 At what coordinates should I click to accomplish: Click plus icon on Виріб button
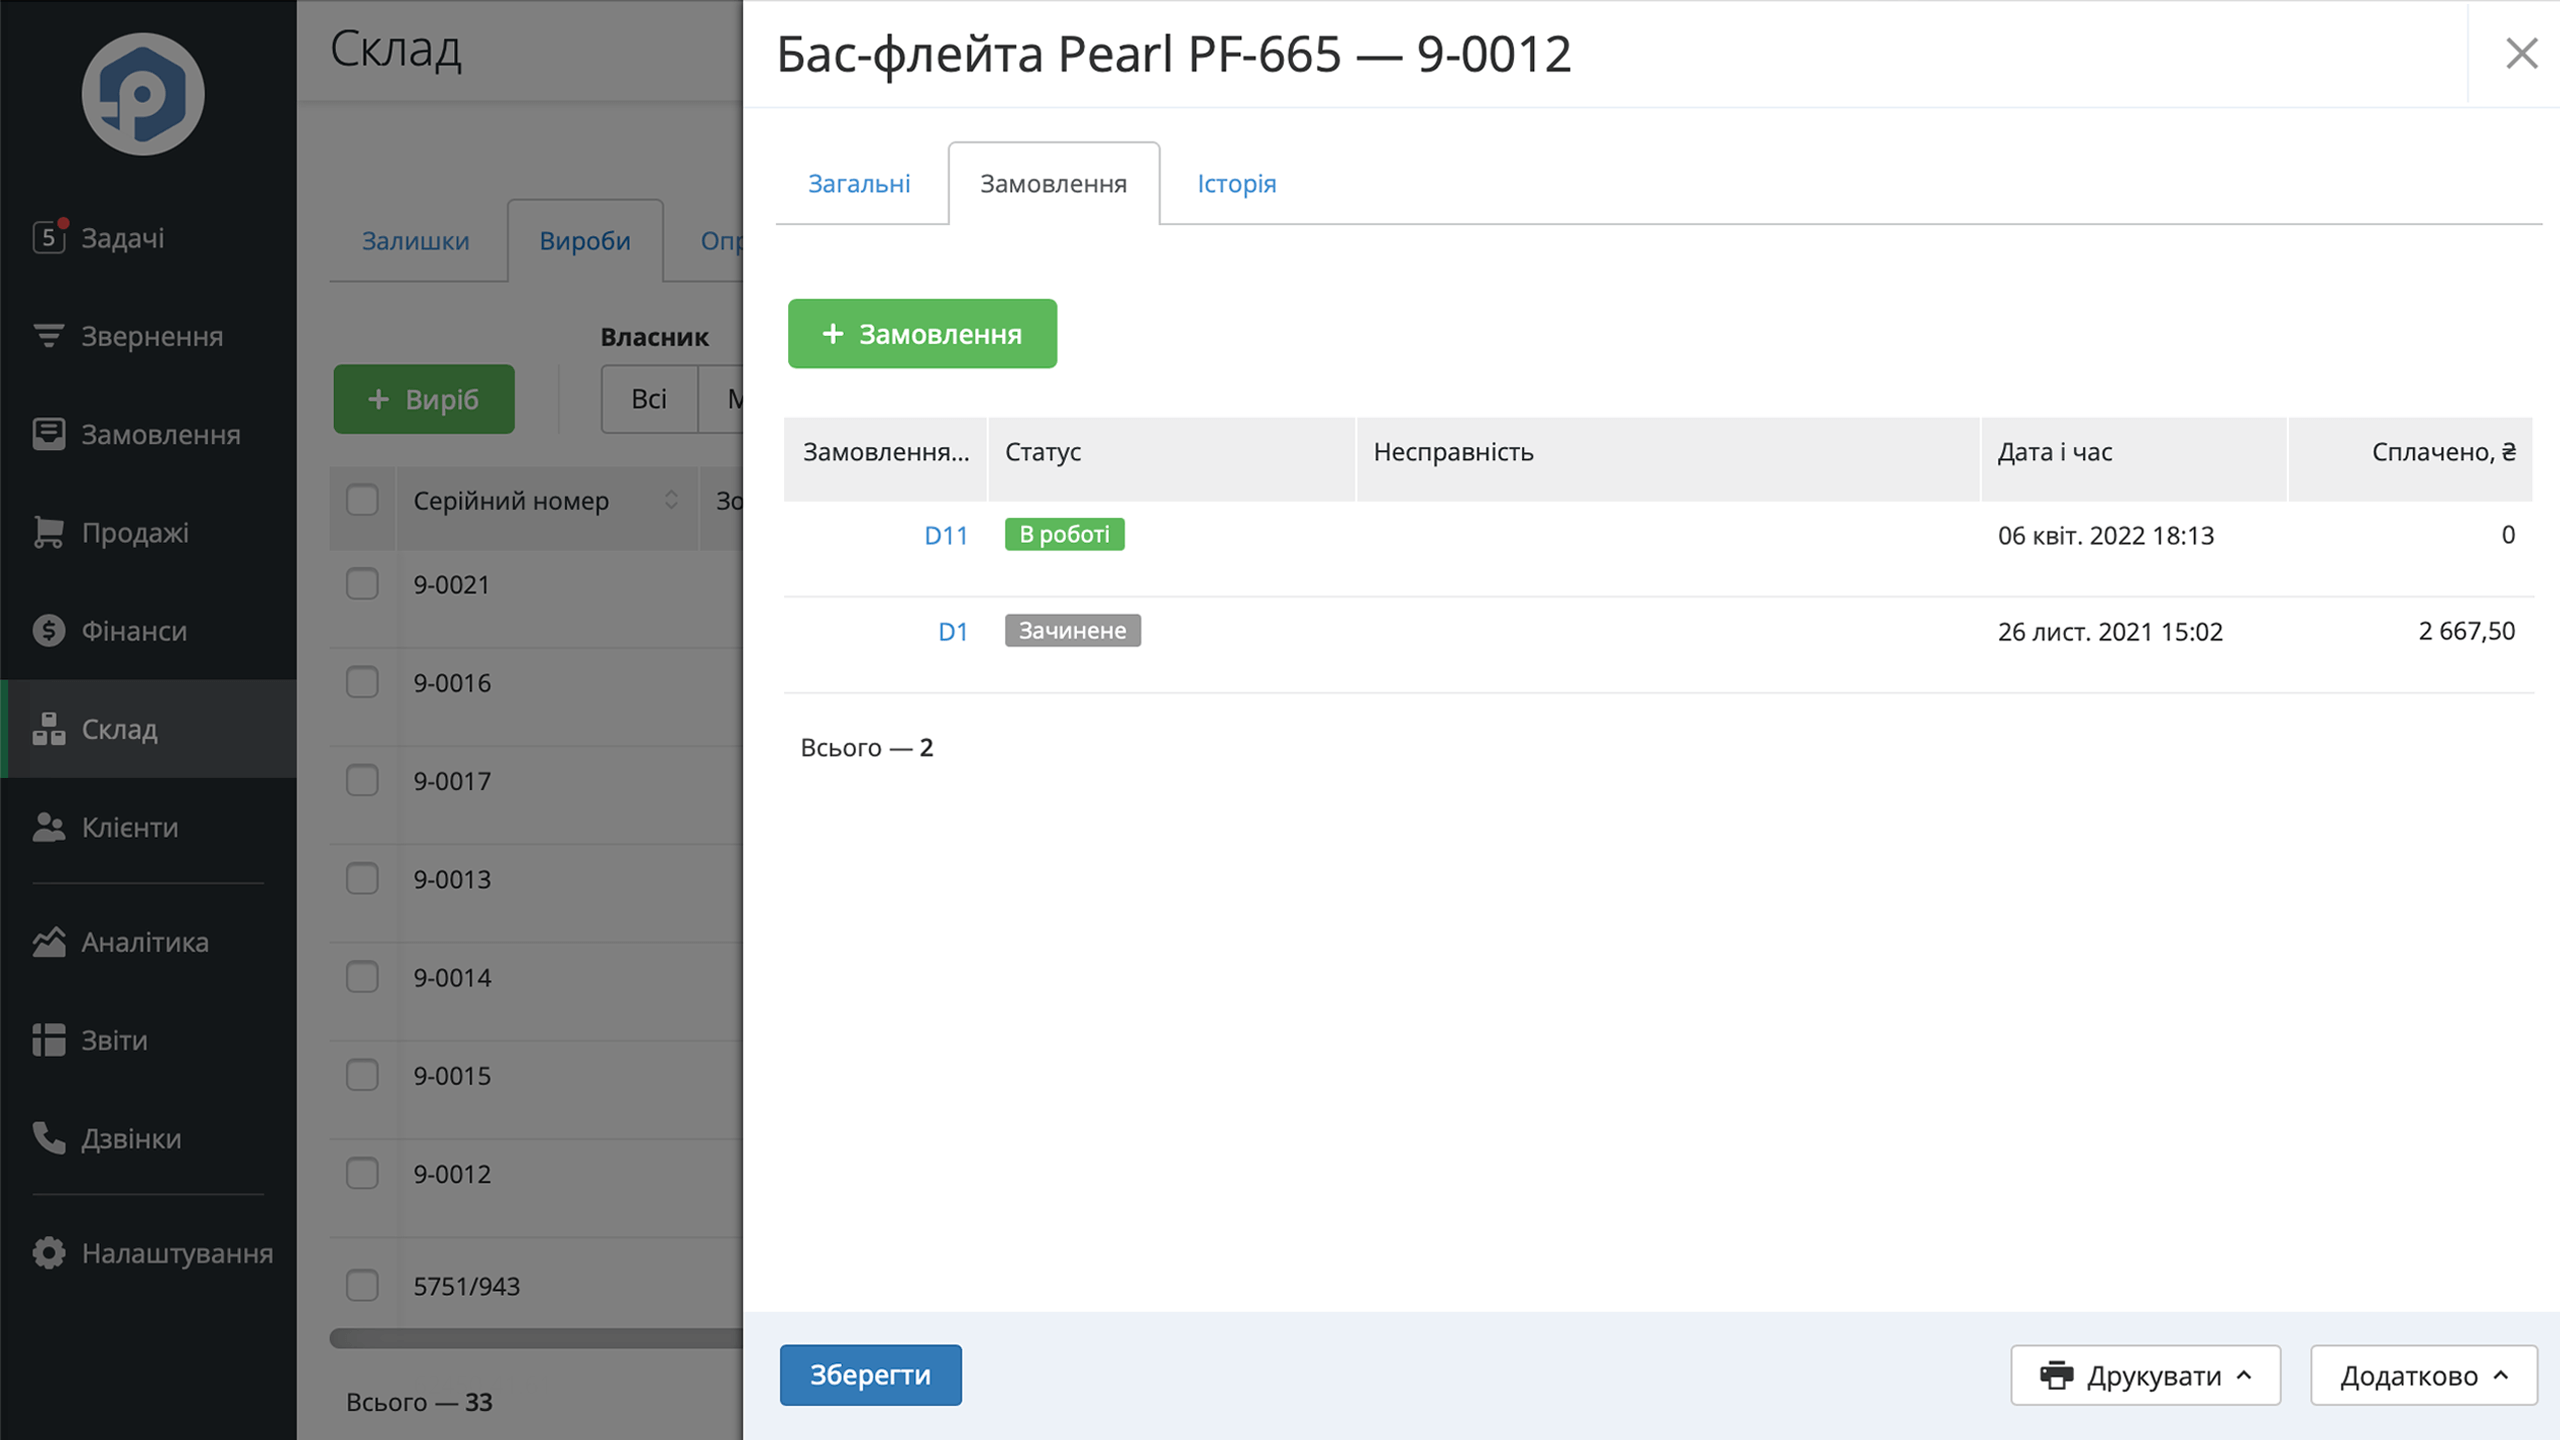point(378,399)
